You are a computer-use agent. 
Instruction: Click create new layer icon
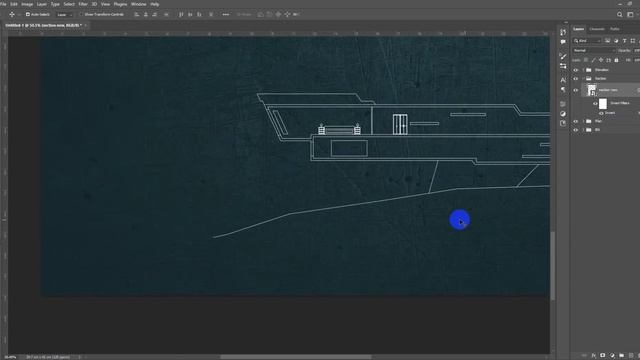point(631,356)
